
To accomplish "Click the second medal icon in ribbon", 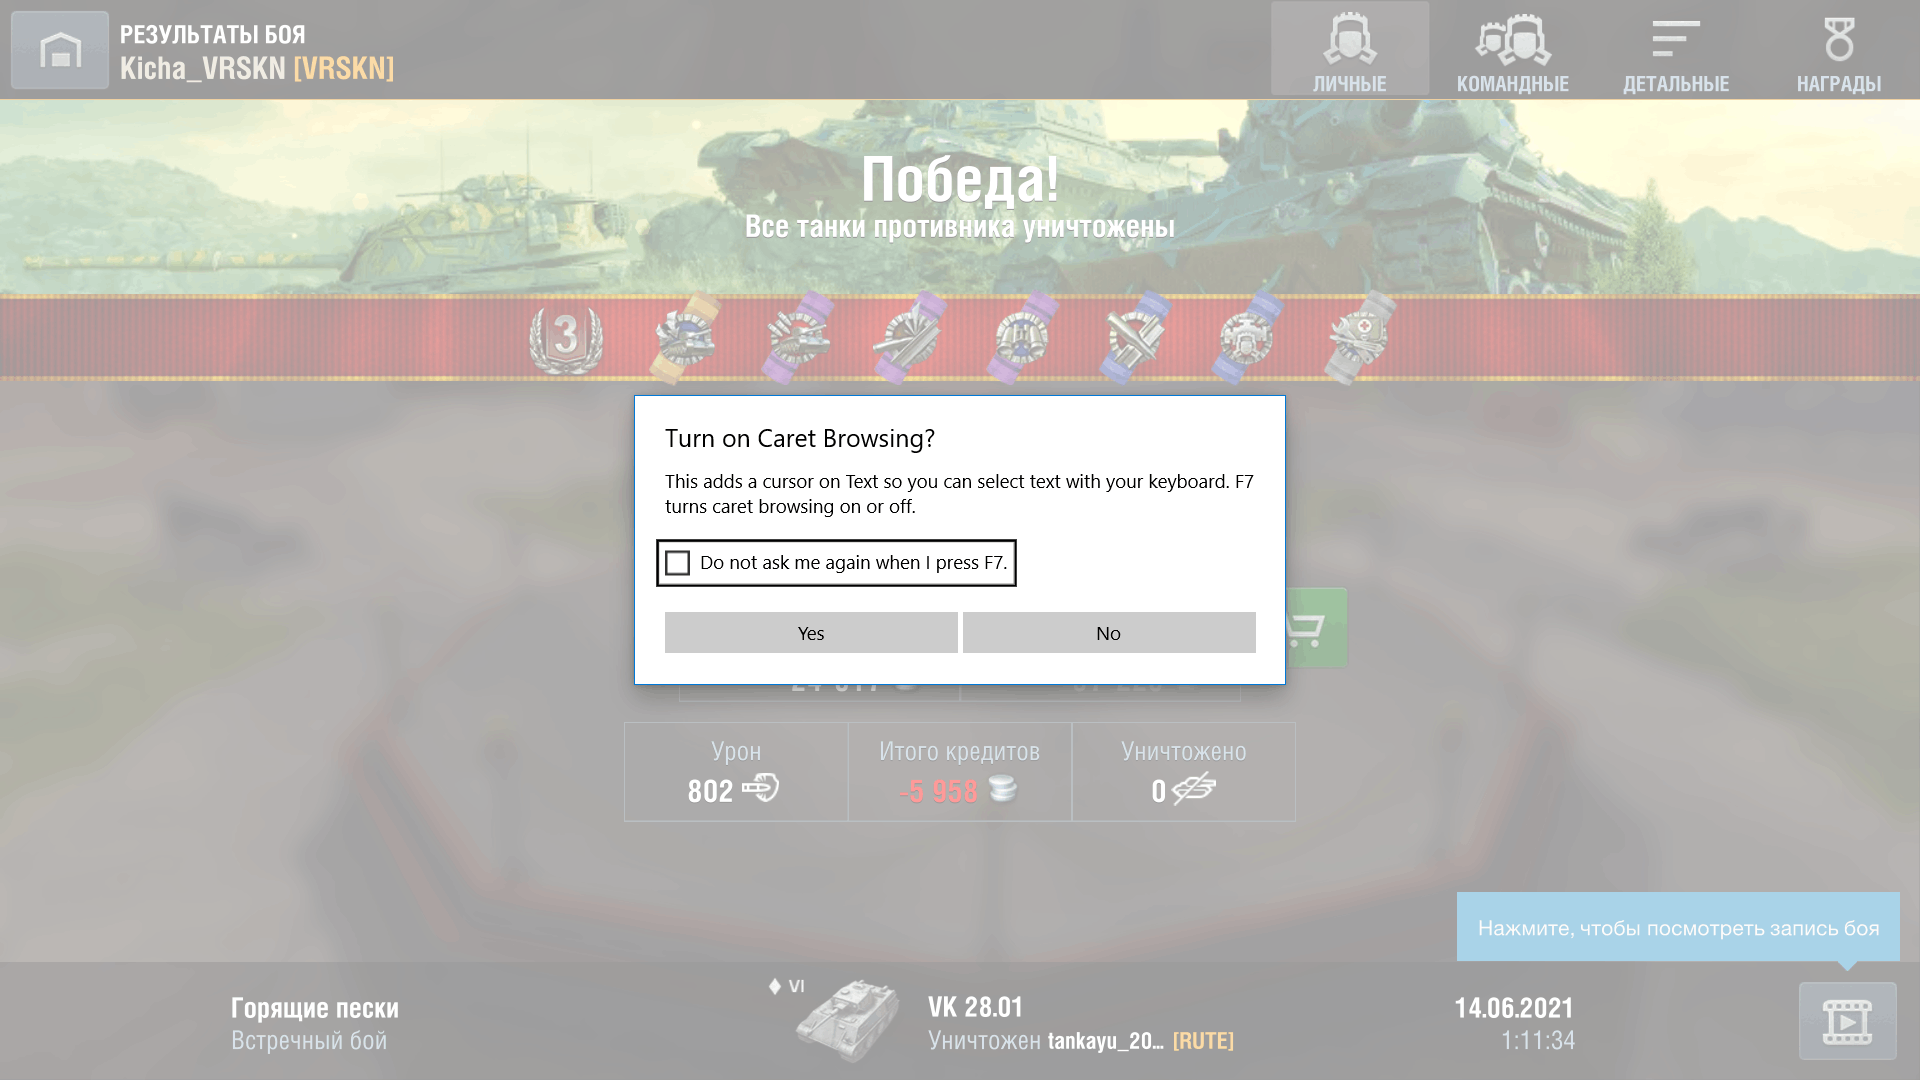I will point(687,336).
